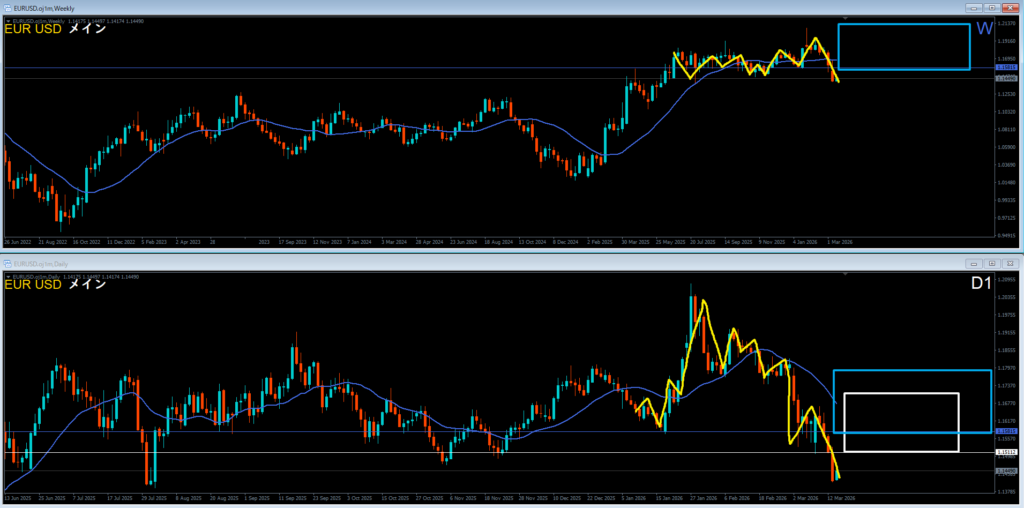Maximize the EURUSD Daily chart window

tap(993, 264)
